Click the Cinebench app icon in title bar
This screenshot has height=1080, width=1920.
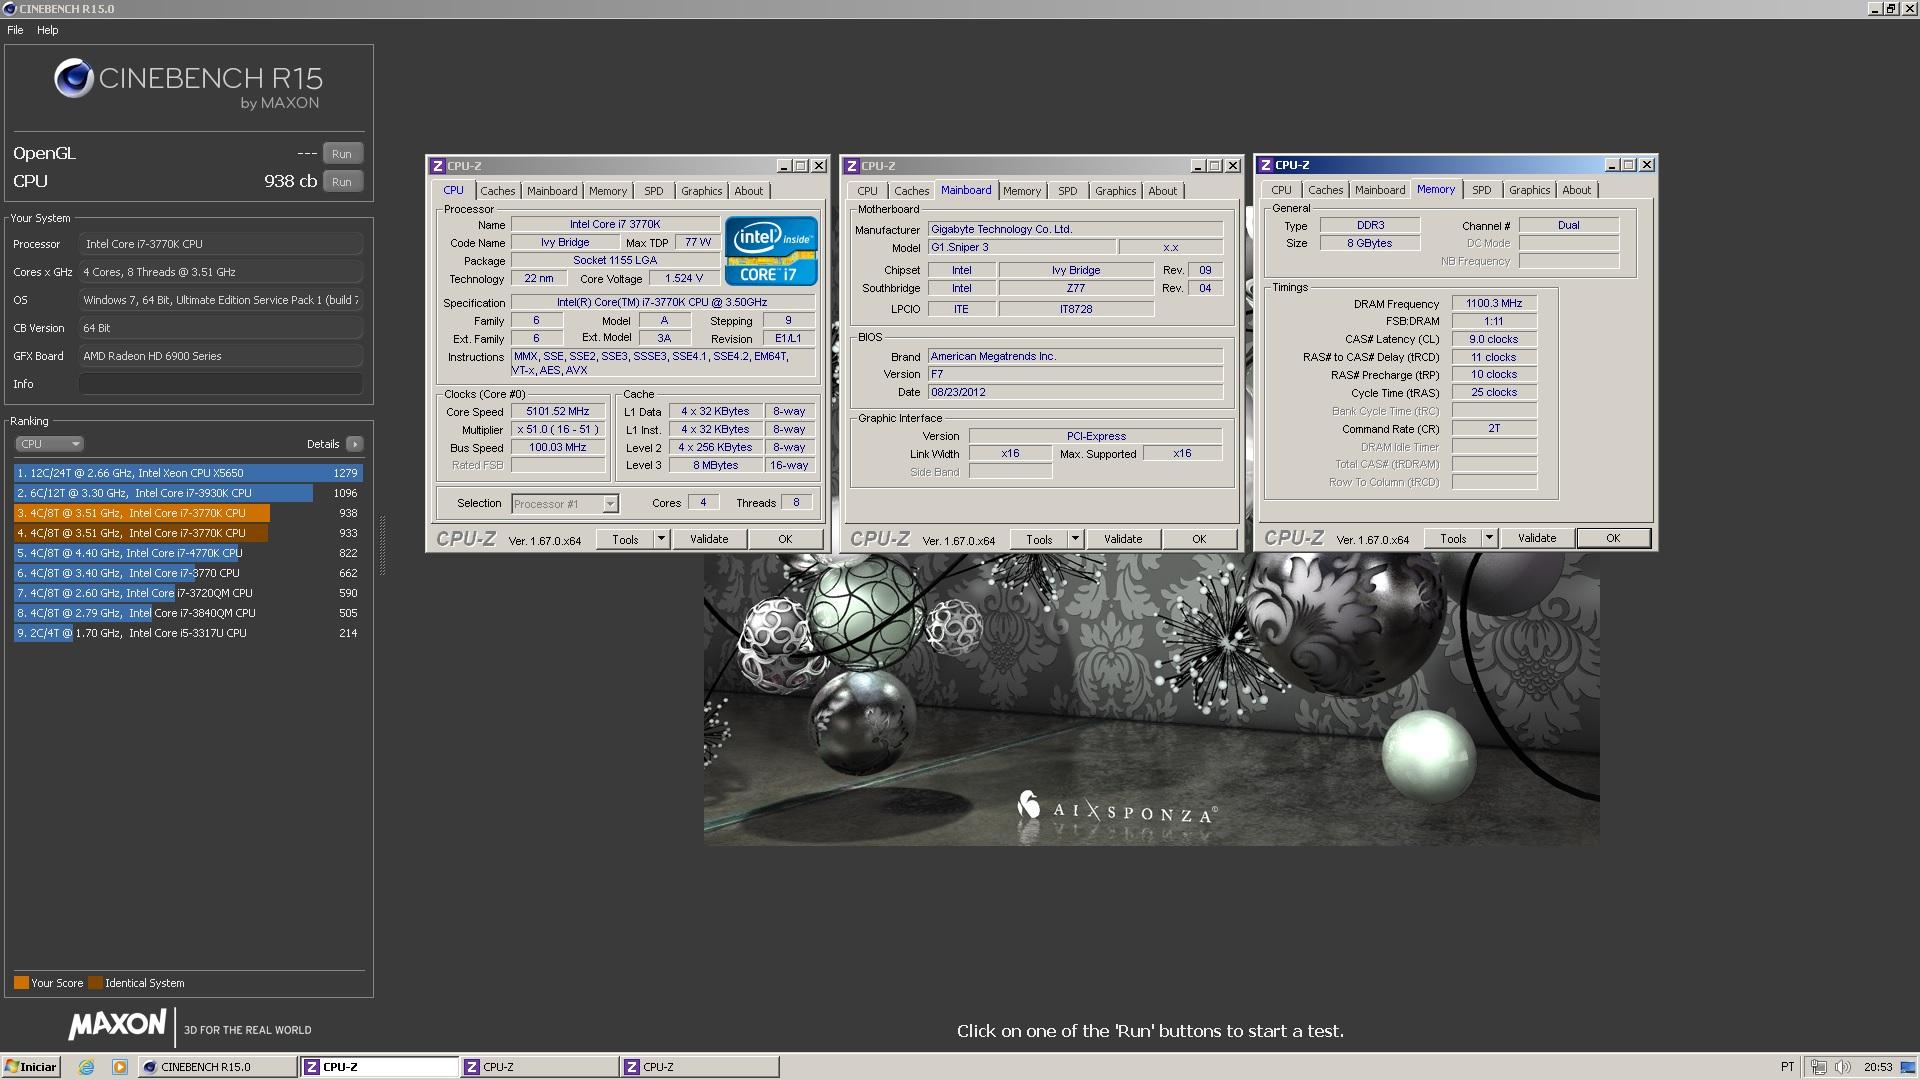click(x=8, y=8)
